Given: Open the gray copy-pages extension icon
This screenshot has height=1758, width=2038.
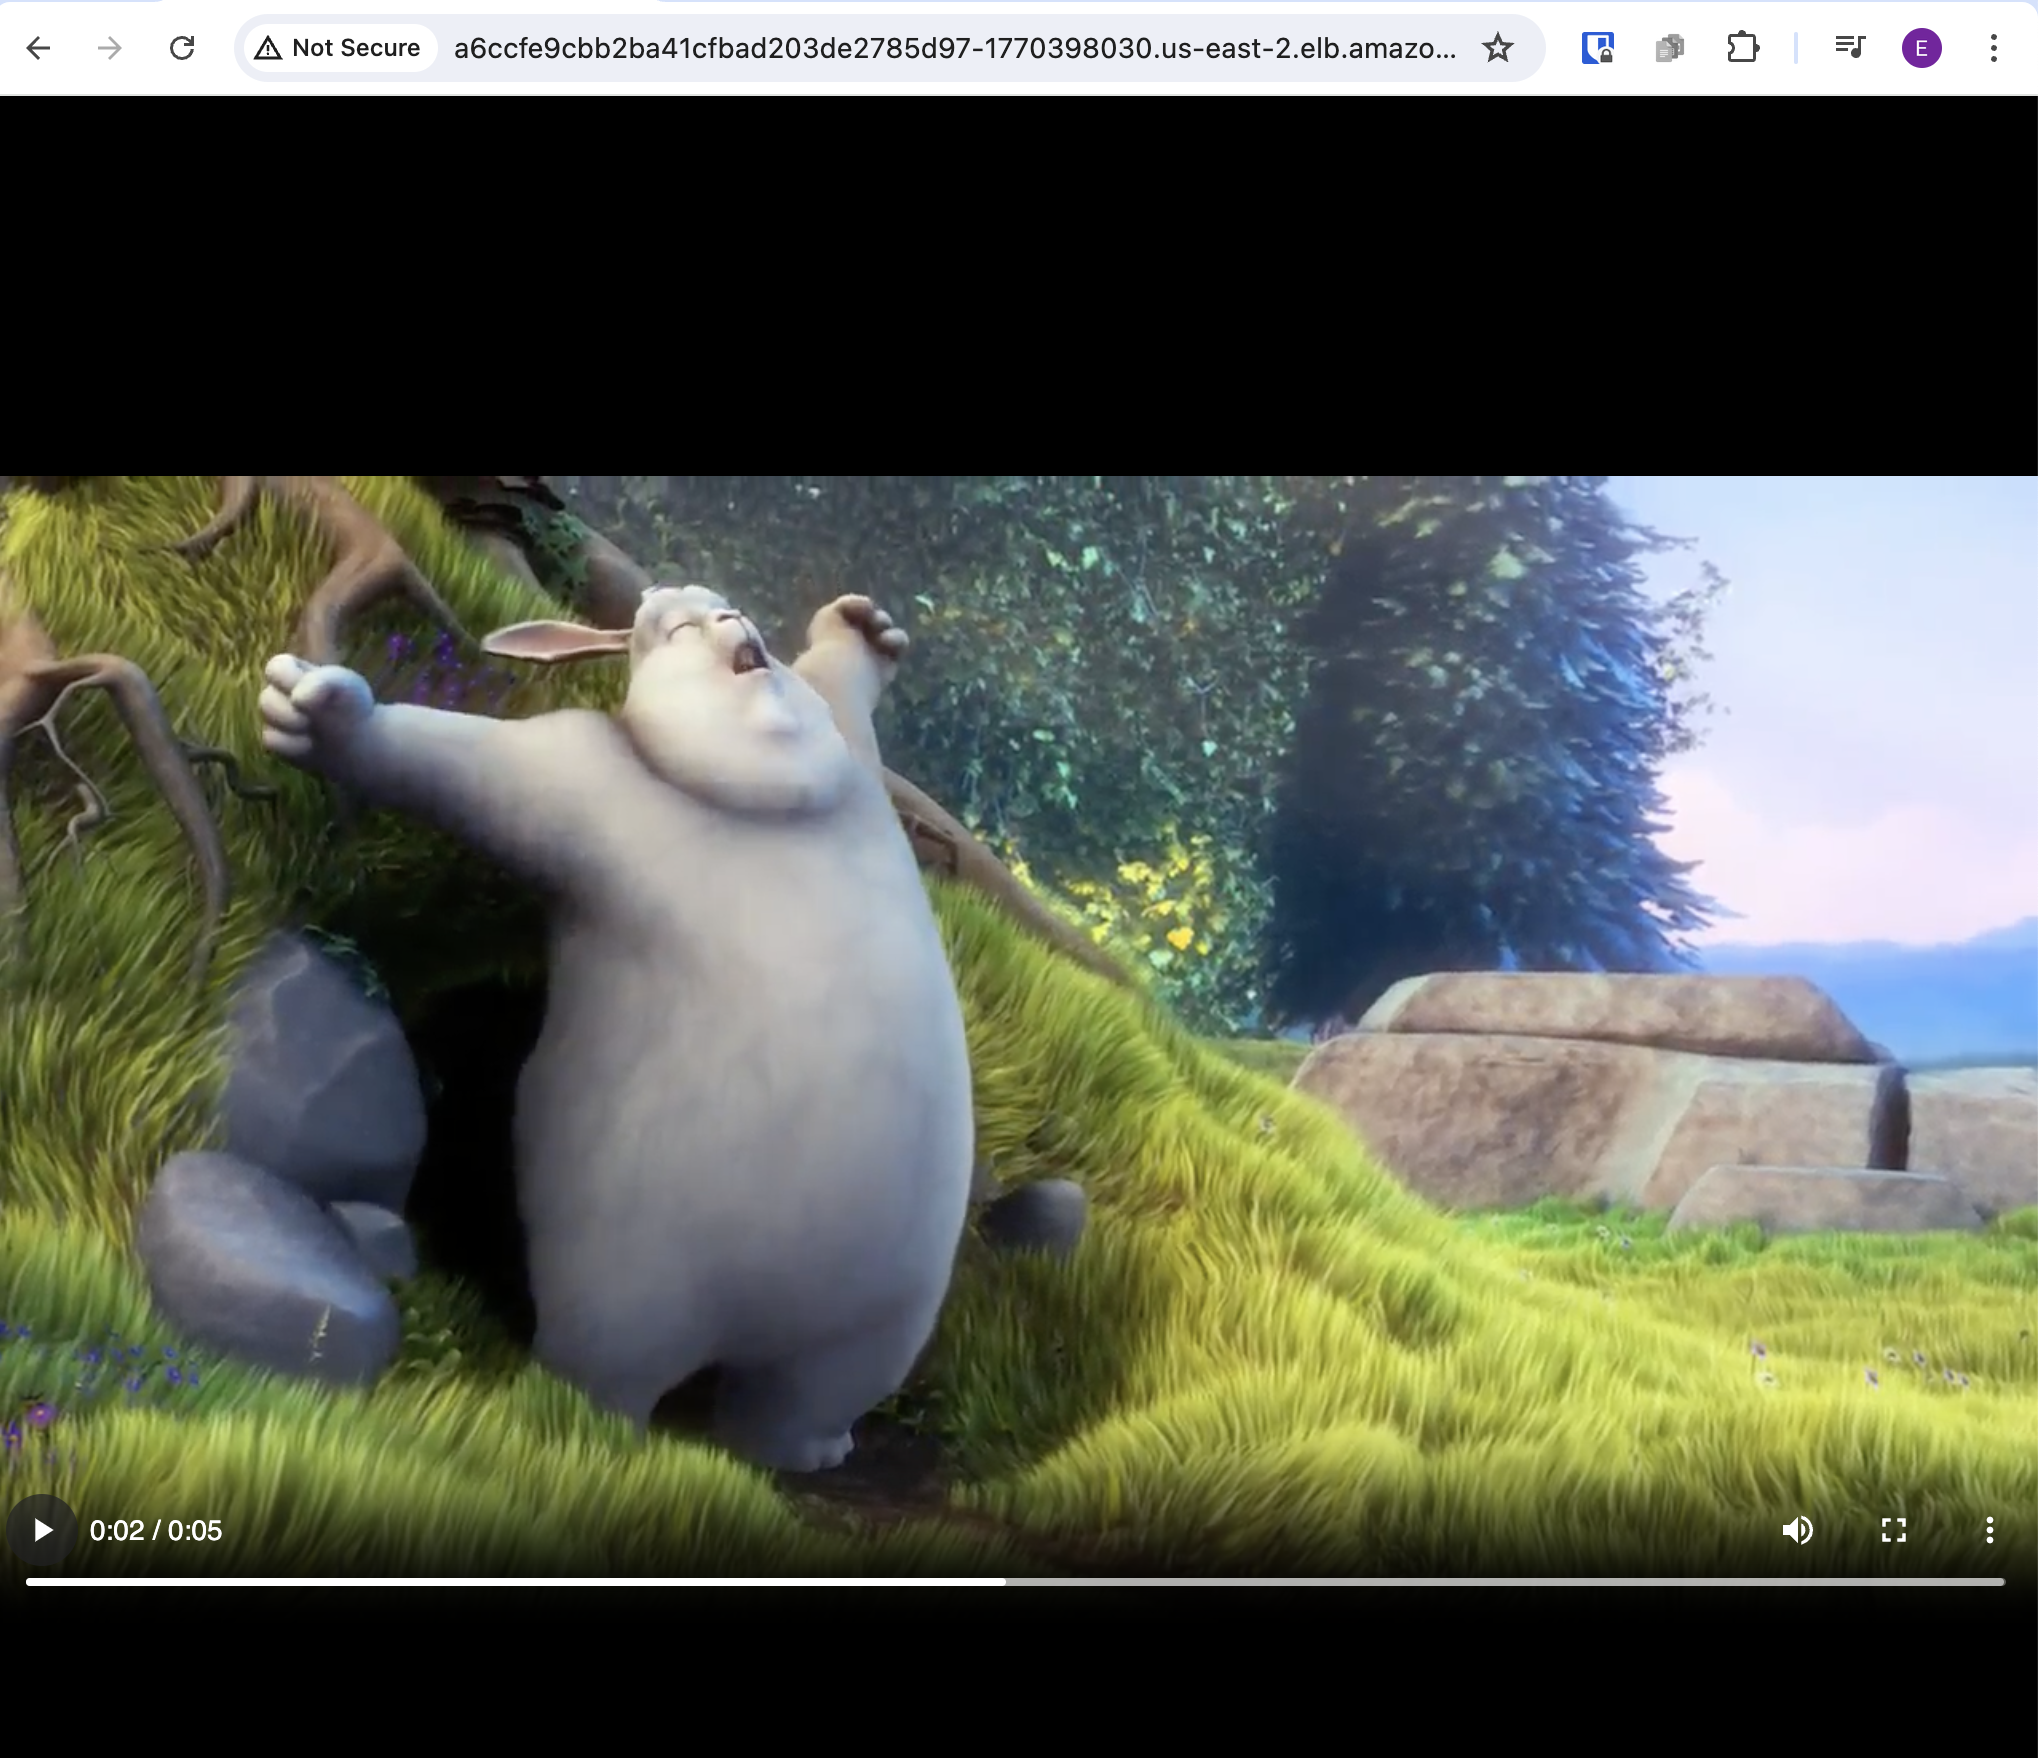Looking at the screenshot, I should (x=1669, y=48).
